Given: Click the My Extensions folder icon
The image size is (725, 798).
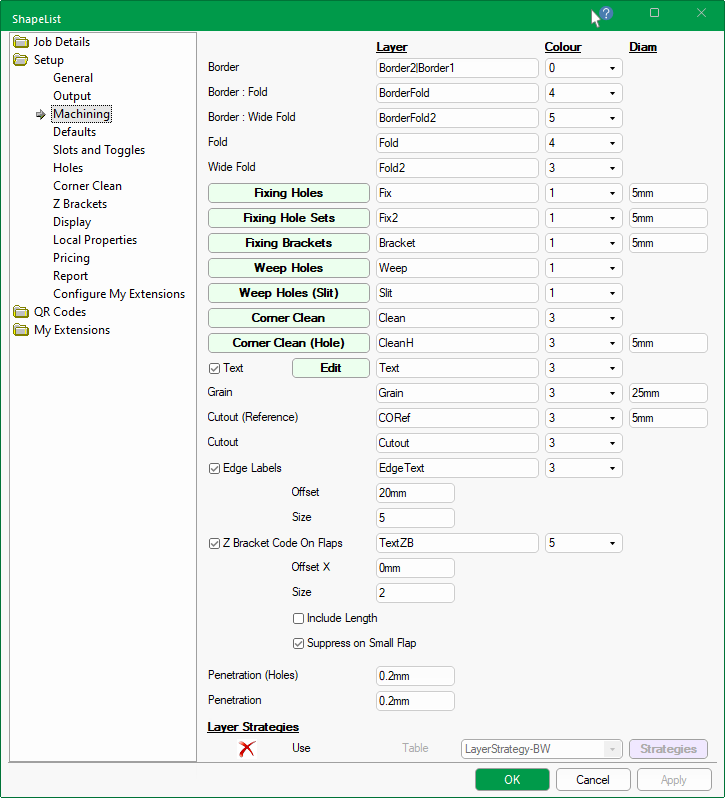Looking at the screenshot, I should pyautogui.click(x=21, y=330).
